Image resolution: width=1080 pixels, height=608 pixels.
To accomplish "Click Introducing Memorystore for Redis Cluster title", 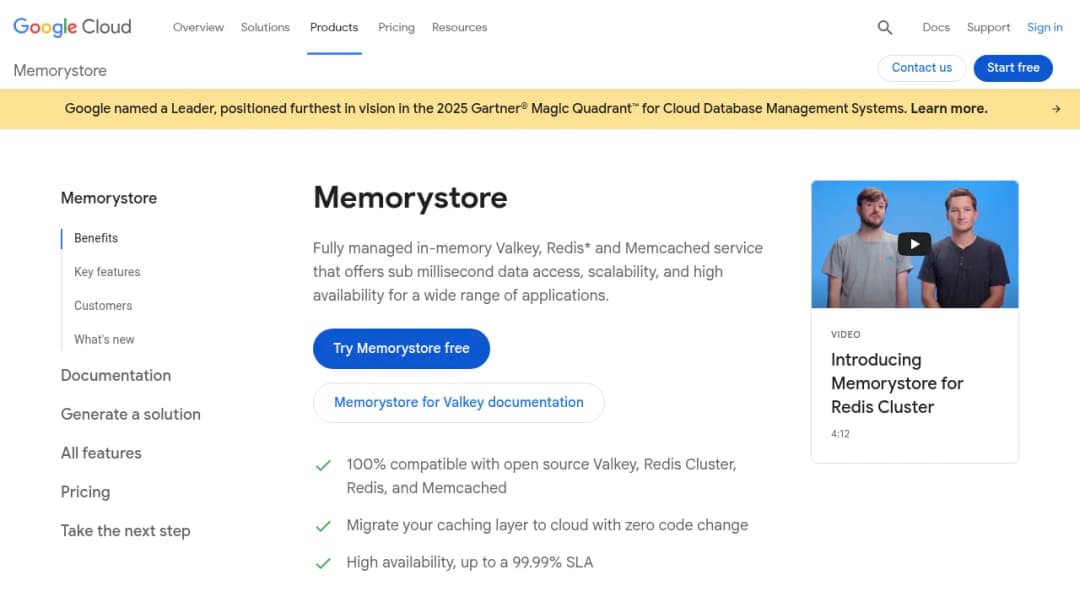I will (x=897, y=384).
